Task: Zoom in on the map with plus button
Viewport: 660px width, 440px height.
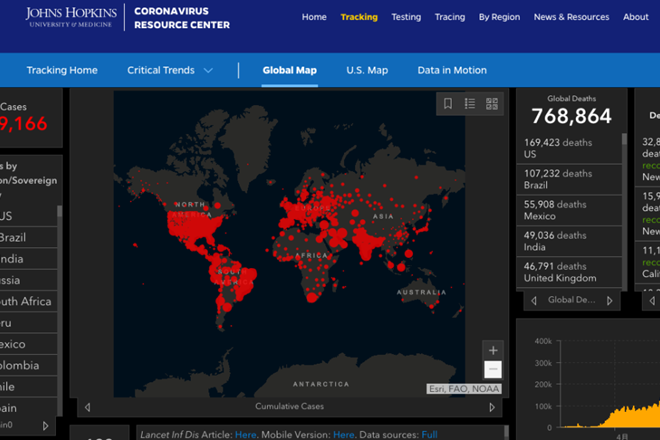Action: [493, 350]
